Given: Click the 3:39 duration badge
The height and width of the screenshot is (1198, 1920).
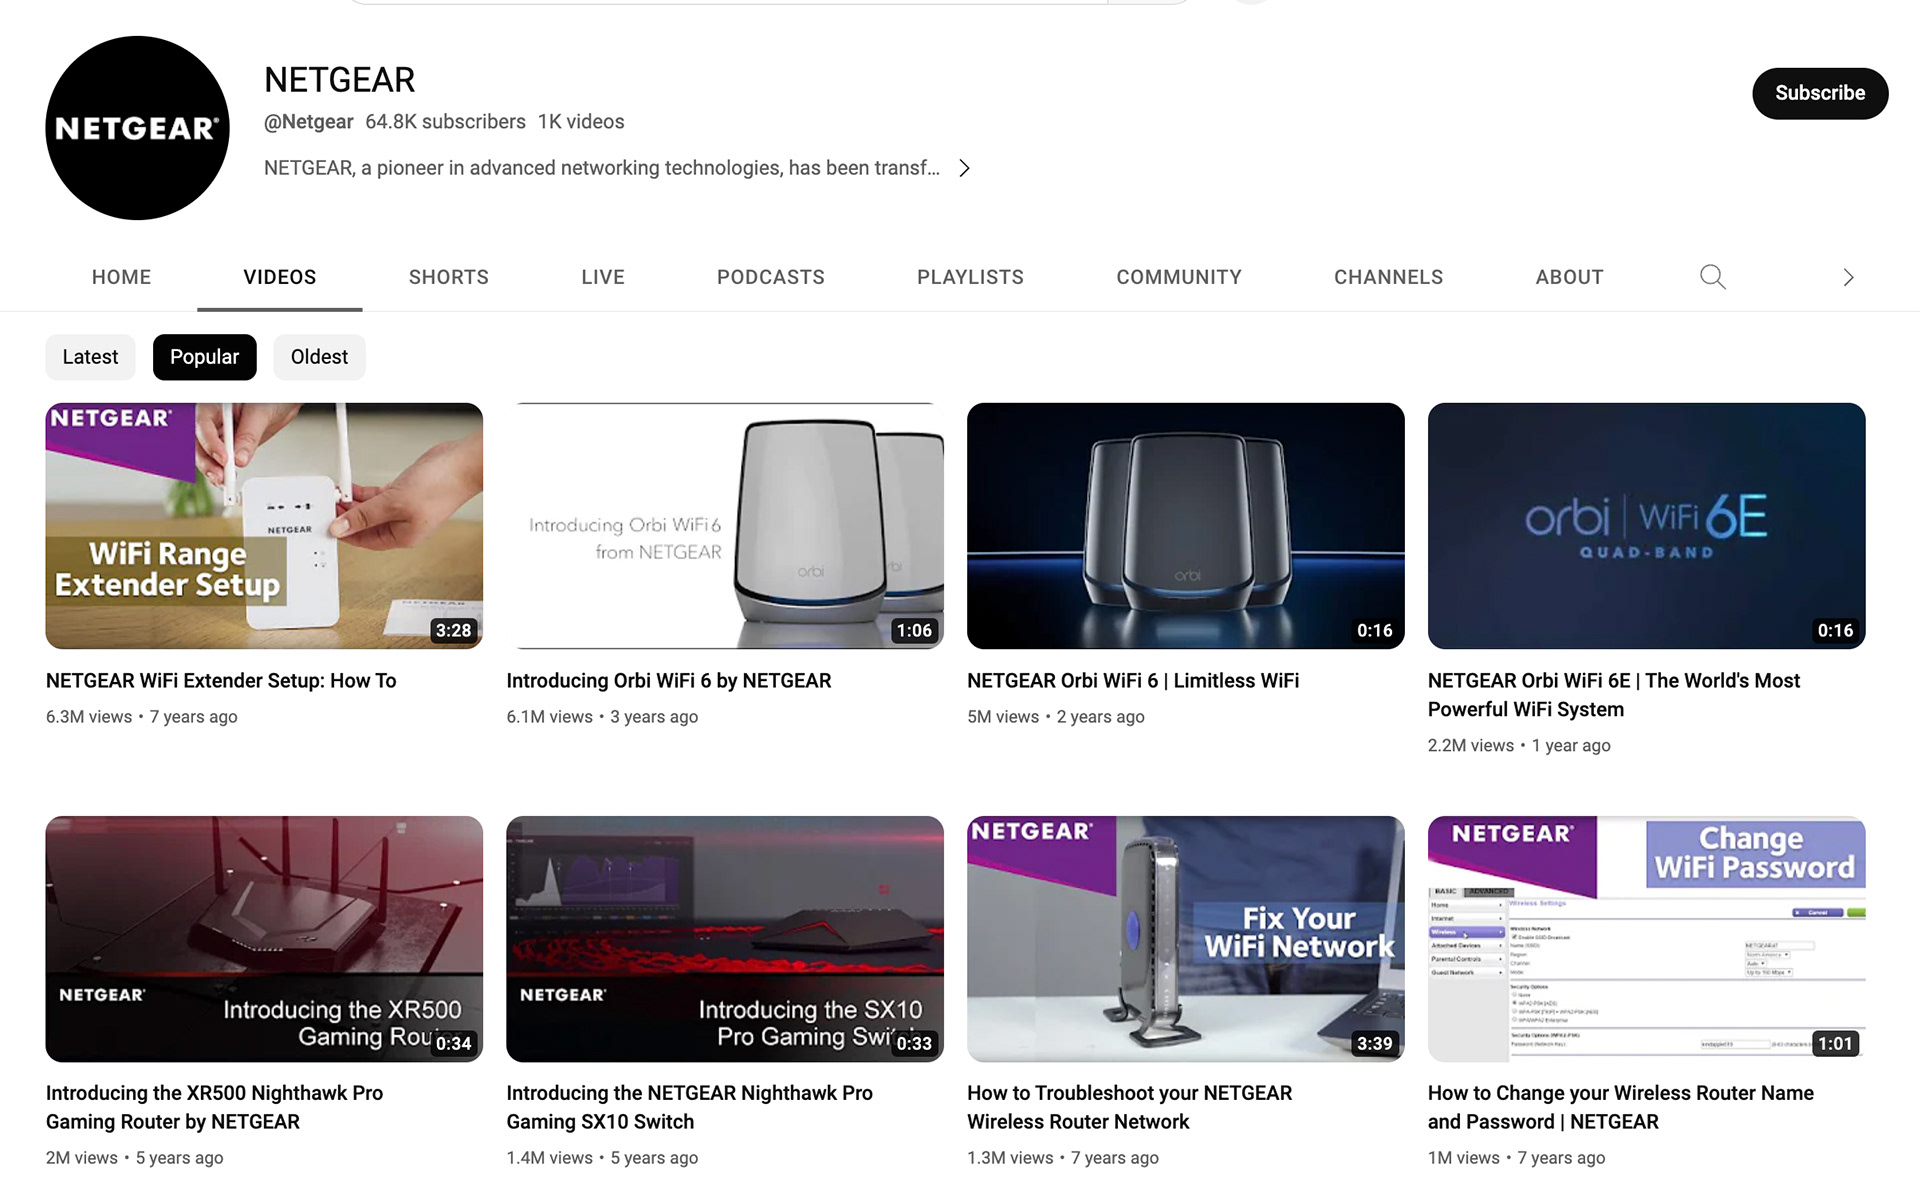Looking at the screenshot, I should click(1374, 1044).
